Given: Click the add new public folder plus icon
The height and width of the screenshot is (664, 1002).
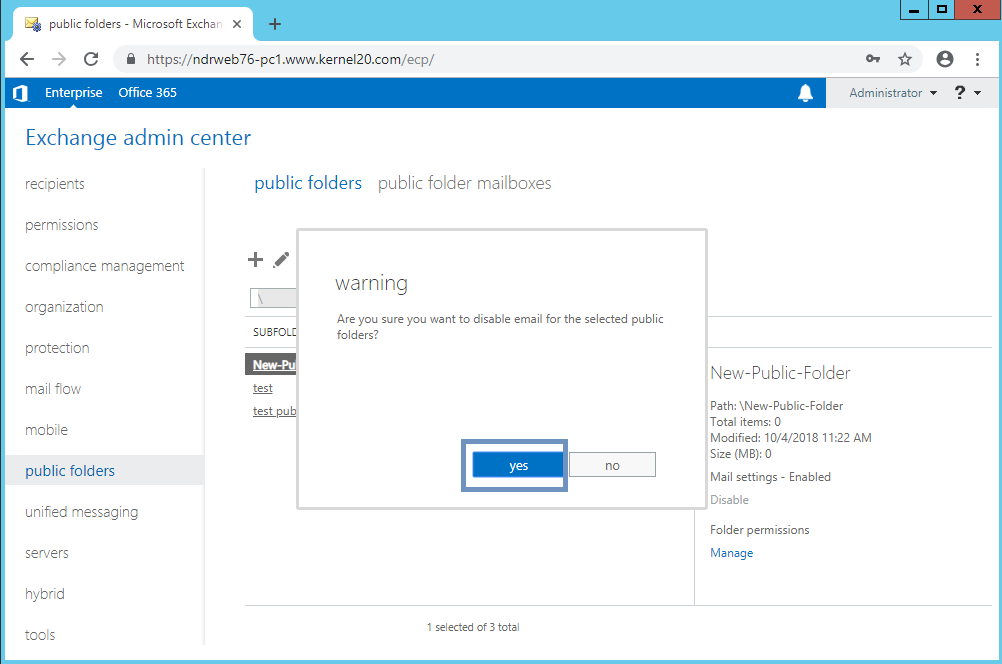Looking at the screenshot, I should tap(256, 259).
